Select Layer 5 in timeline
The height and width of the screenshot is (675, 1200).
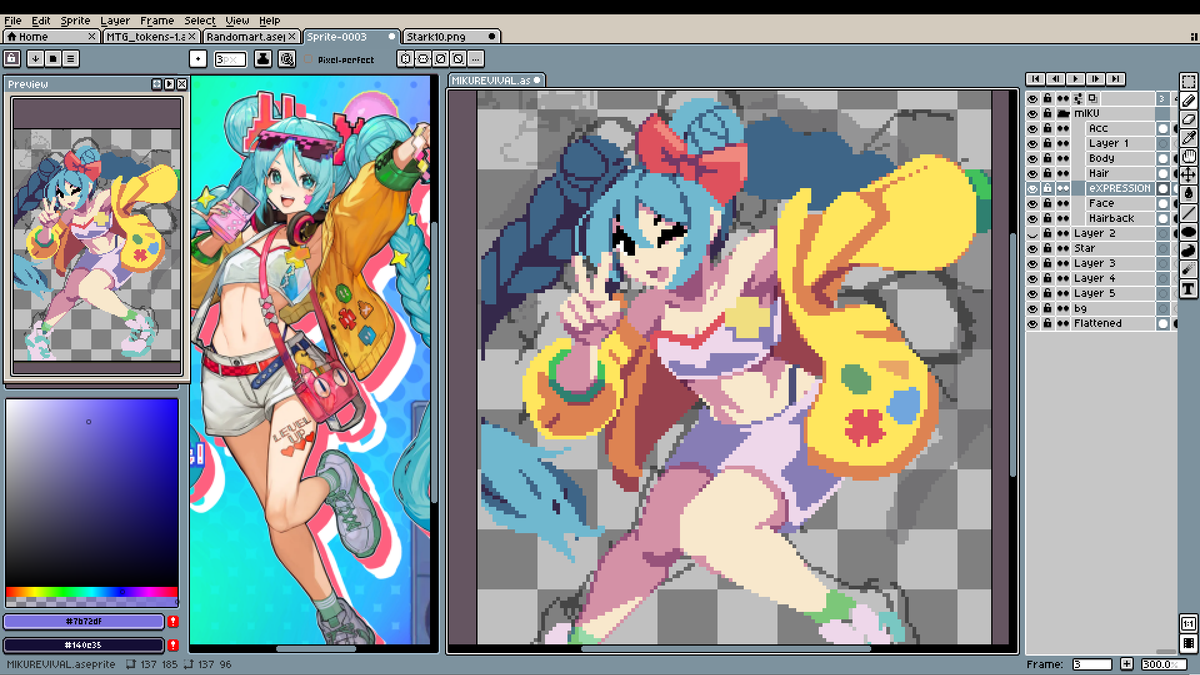pyautogui.click(x=1112, y=293)
